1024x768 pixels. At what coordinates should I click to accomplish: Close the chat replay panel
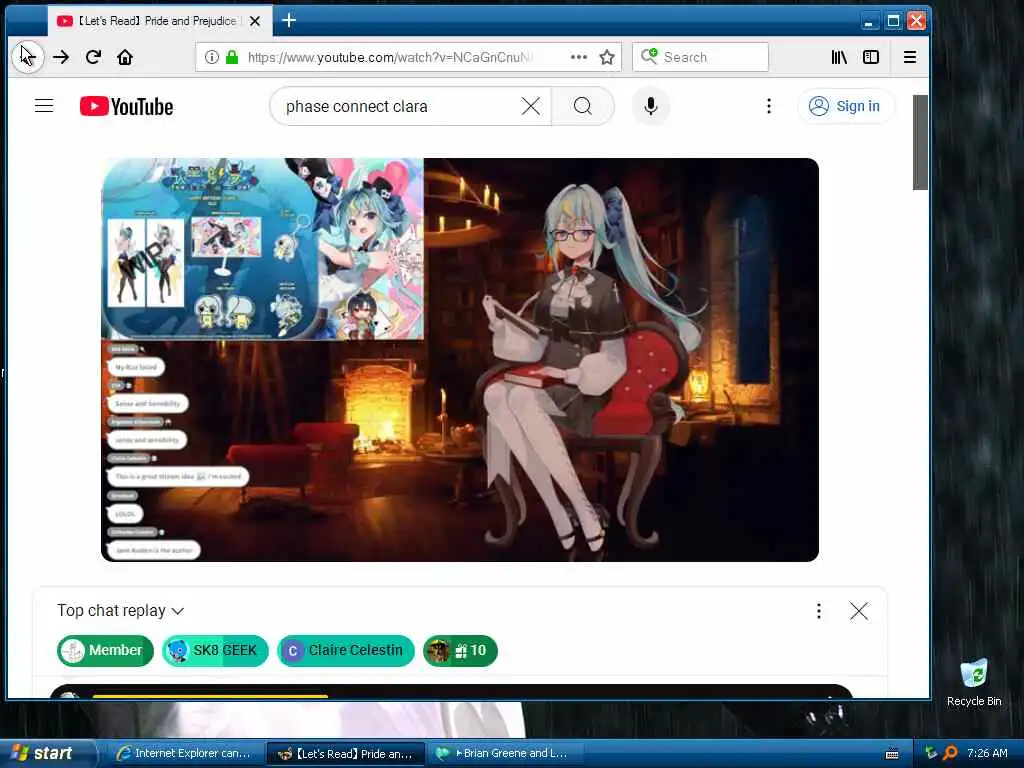tap(859, 611)
